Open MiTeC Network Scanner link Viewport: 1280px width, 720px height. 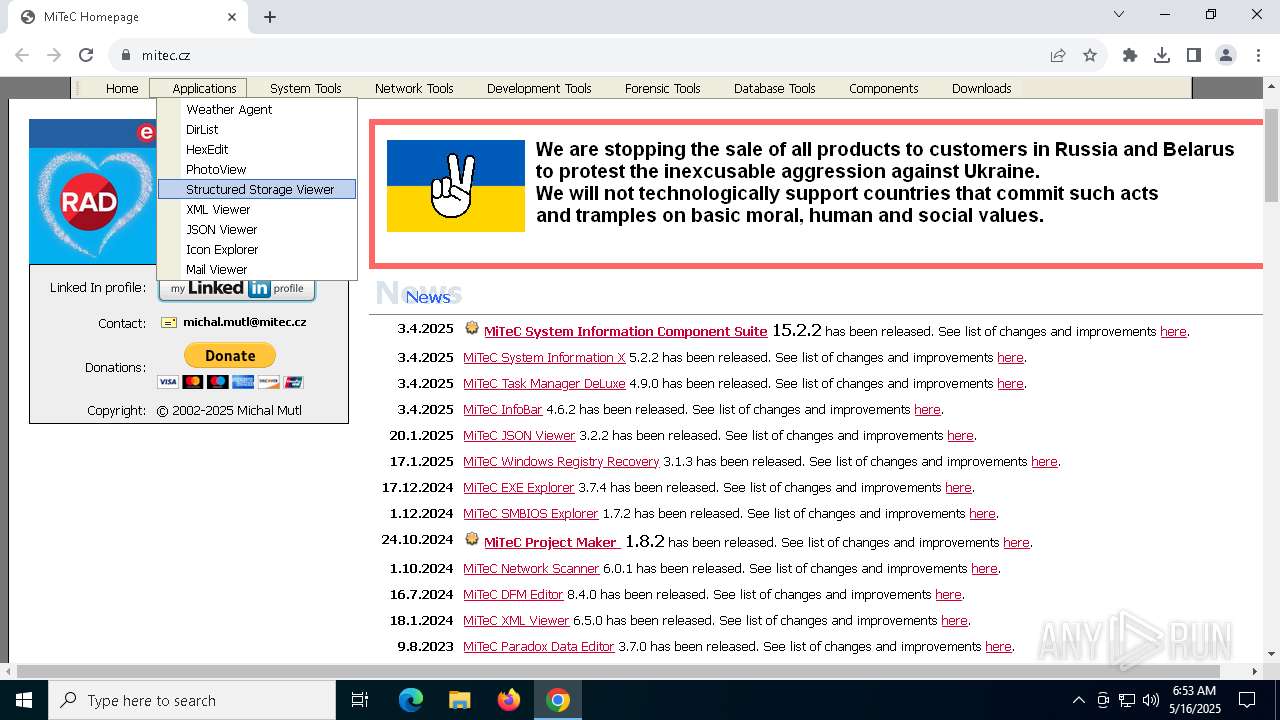(x=531, y=568)
